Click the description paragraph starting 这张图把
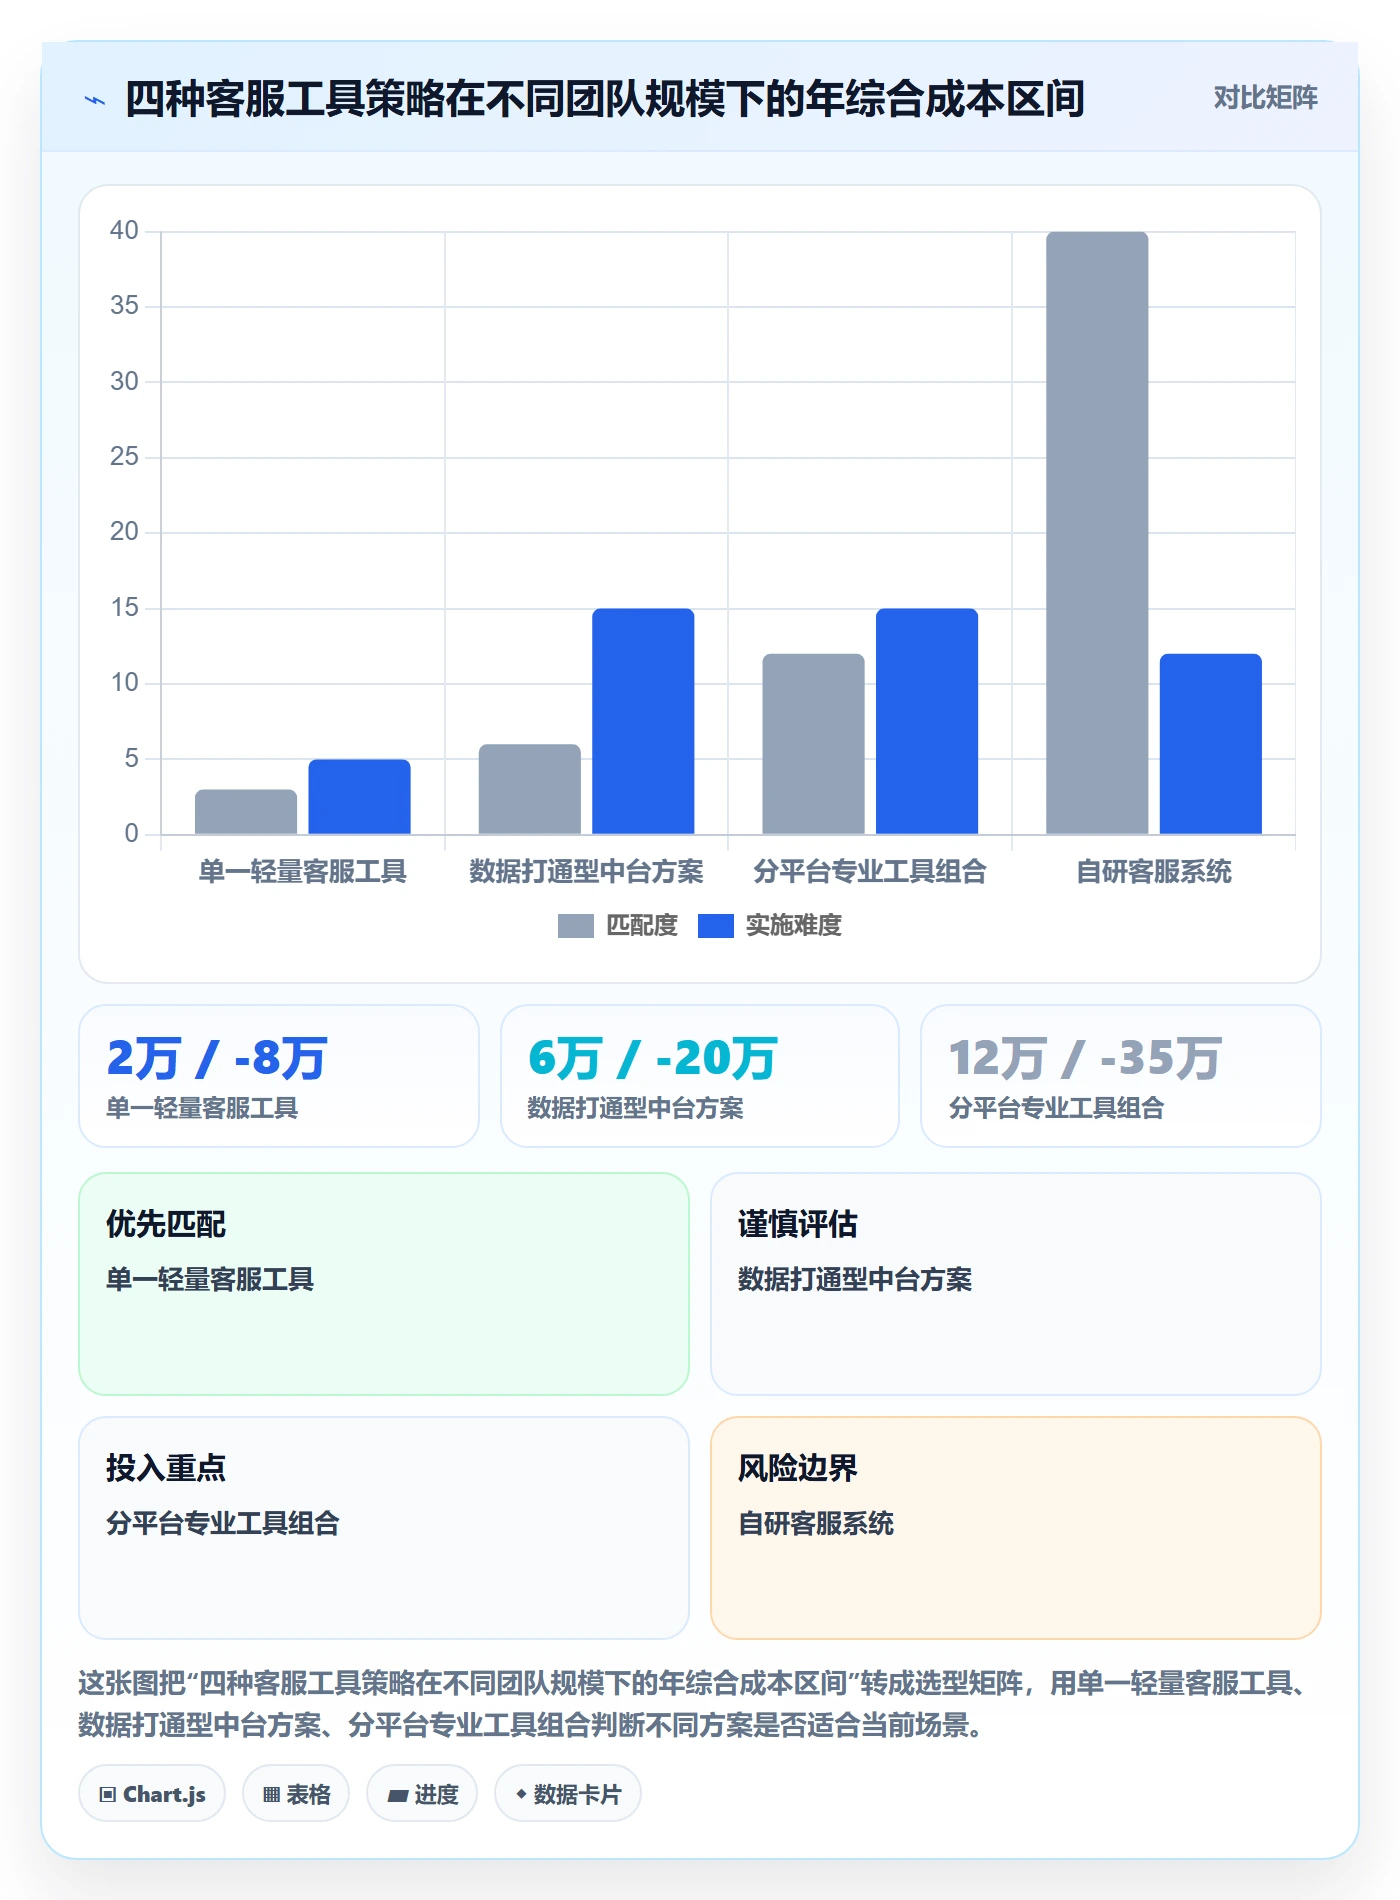 tap(695, 1704)
